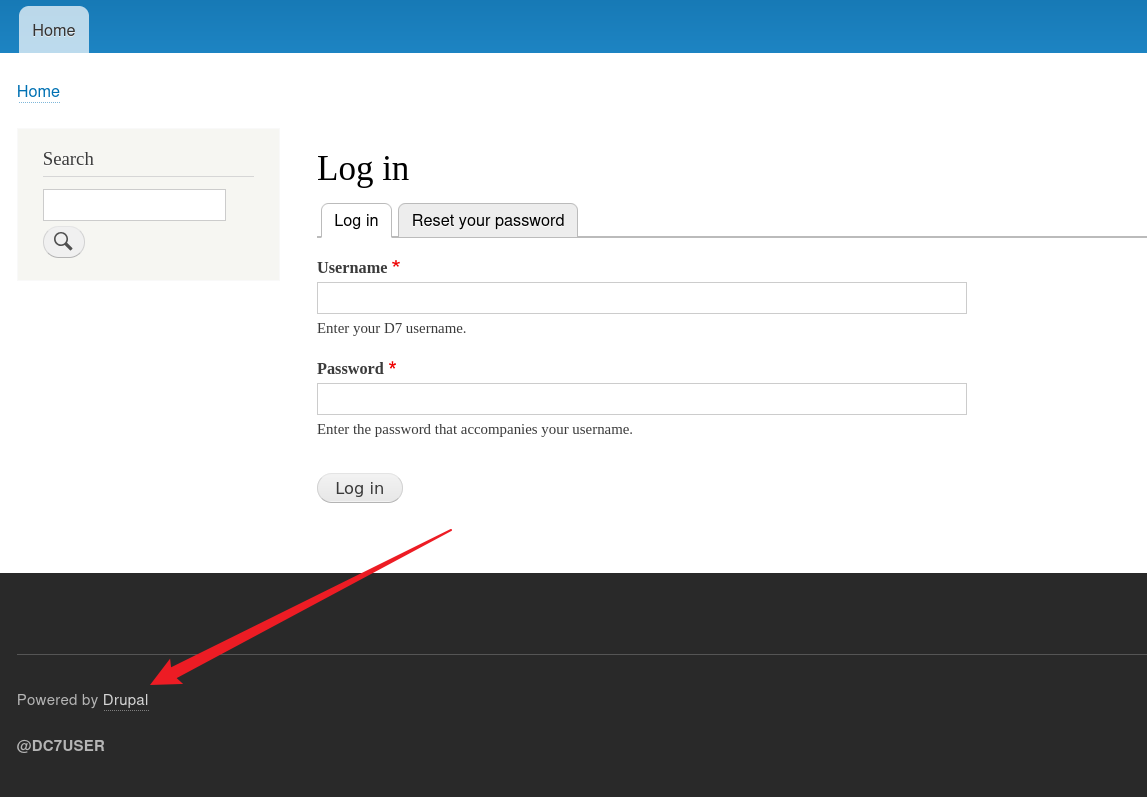Click into the Password input field
The image size is (1147, 797).
(641, 399)
